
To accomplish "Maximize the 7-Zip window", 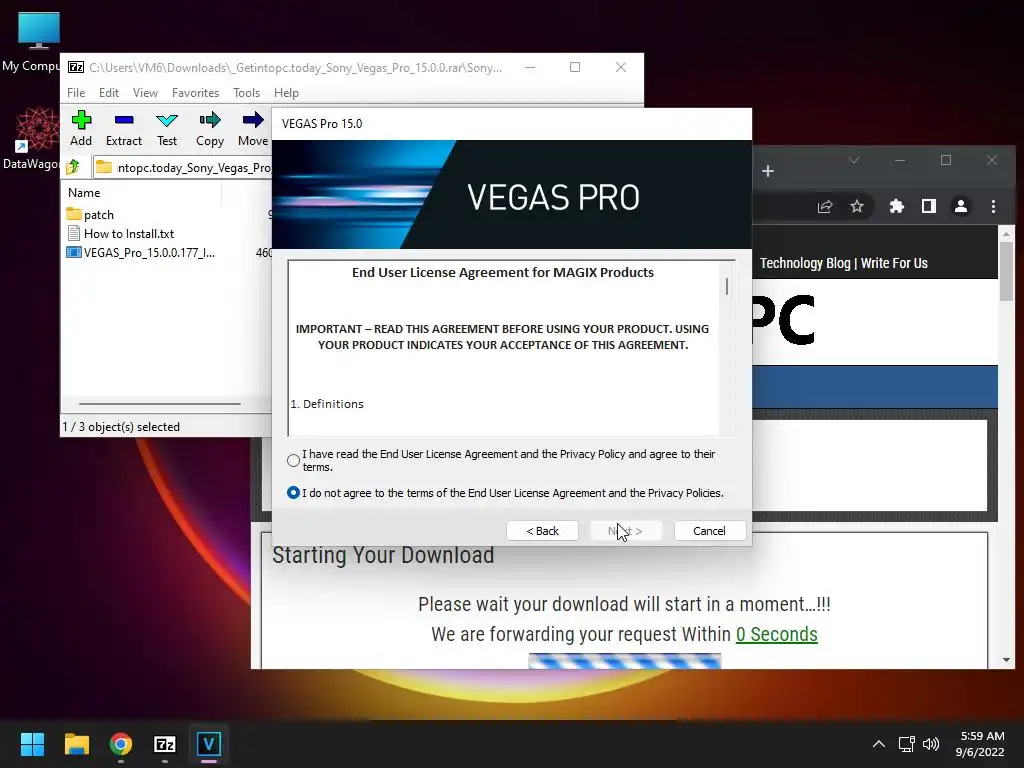I will pos(575,67).
